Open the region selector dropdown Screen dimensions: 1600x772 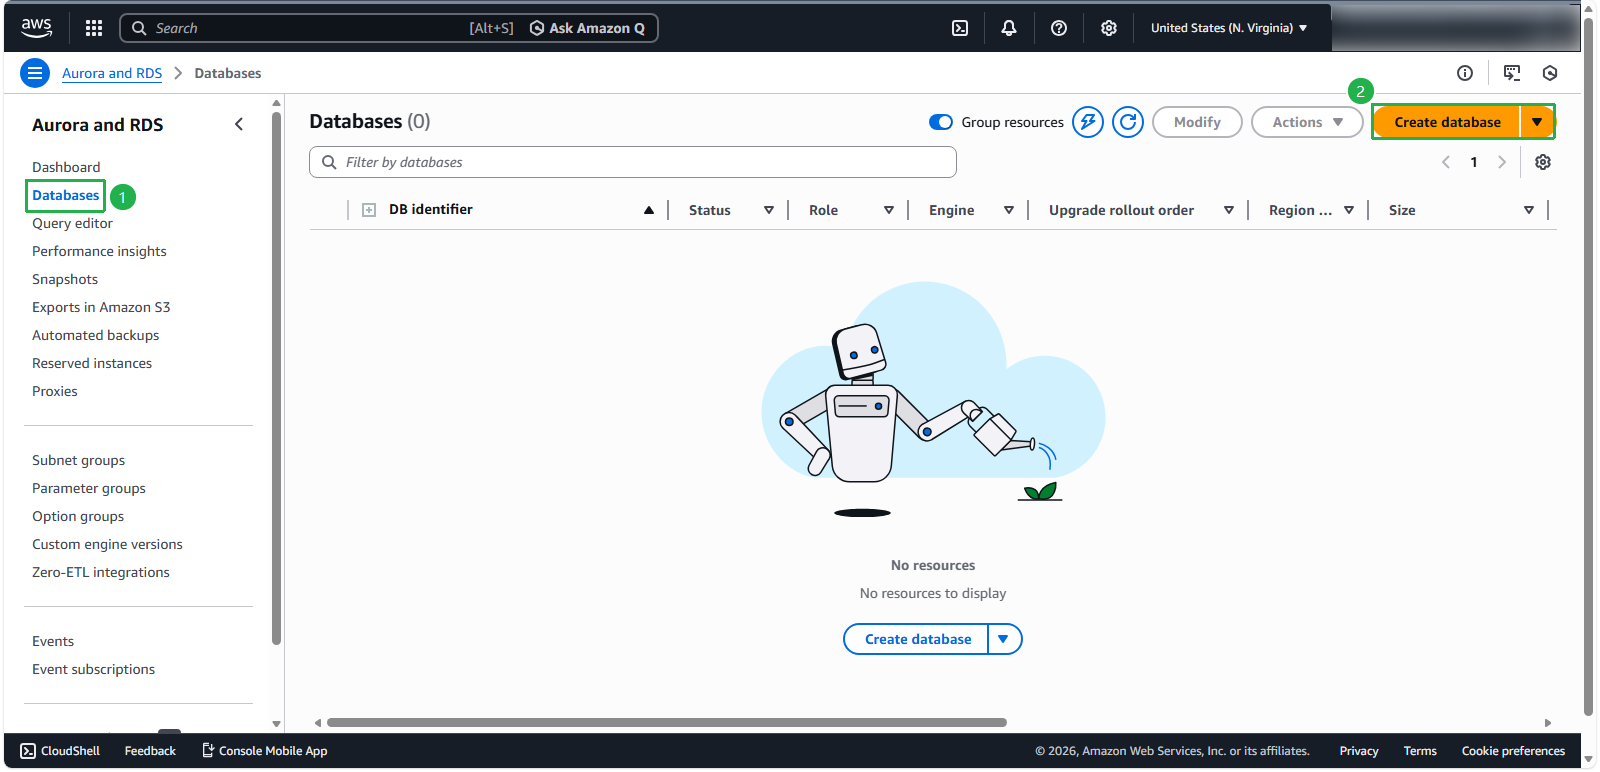click(x=1229, y=28)
